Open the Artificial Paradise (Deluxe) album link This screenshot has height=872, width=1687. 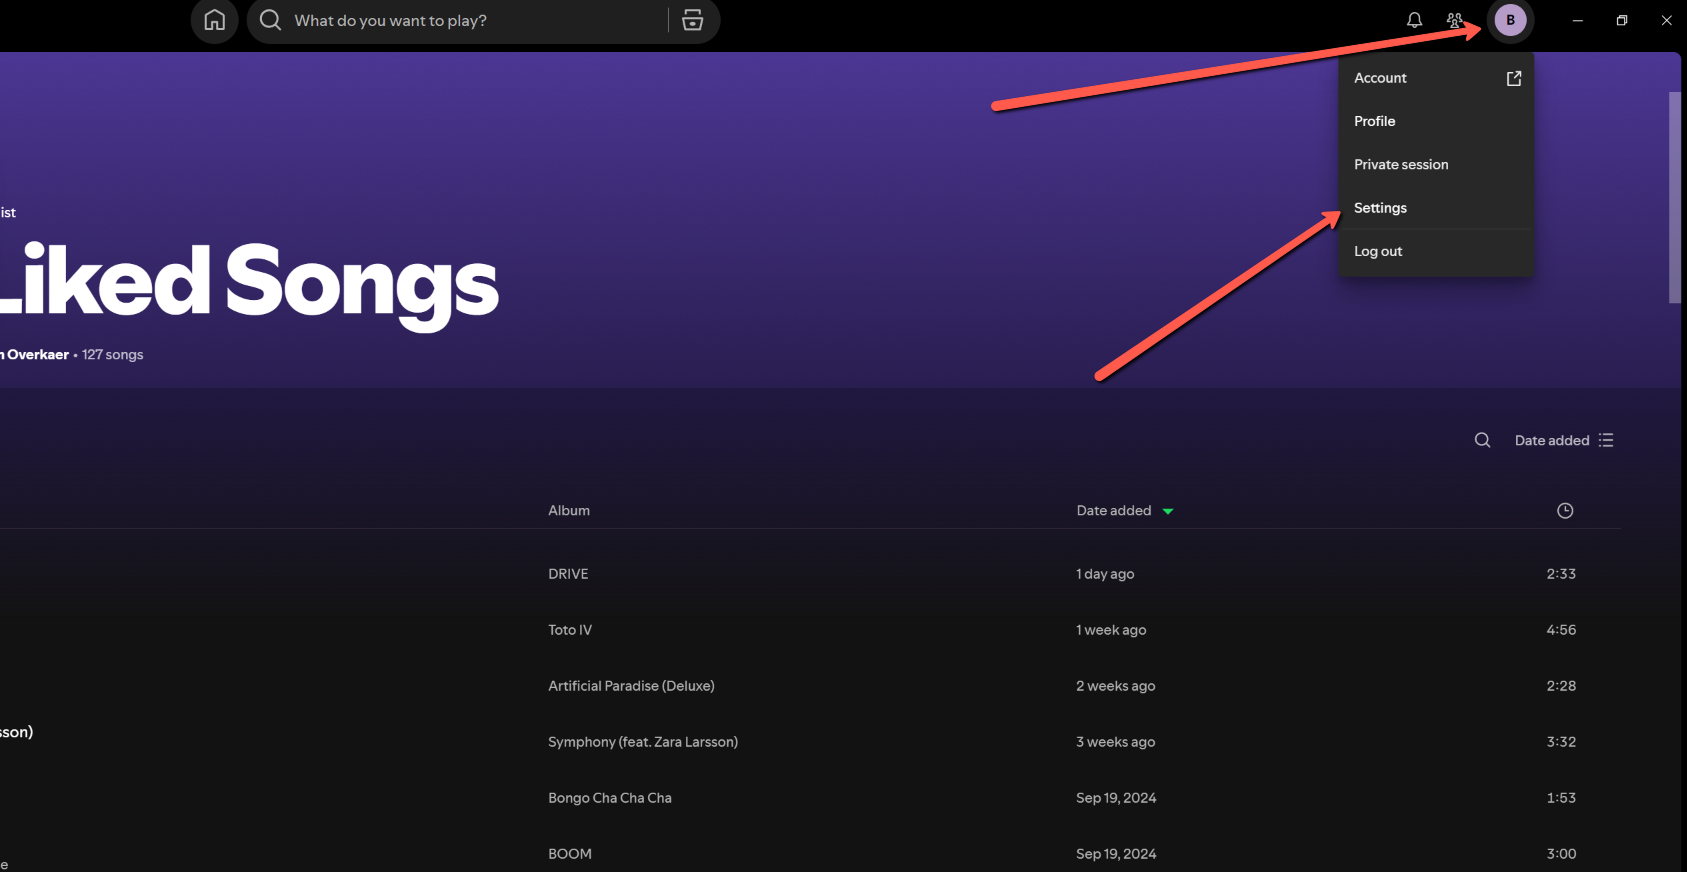click(631, 686)
